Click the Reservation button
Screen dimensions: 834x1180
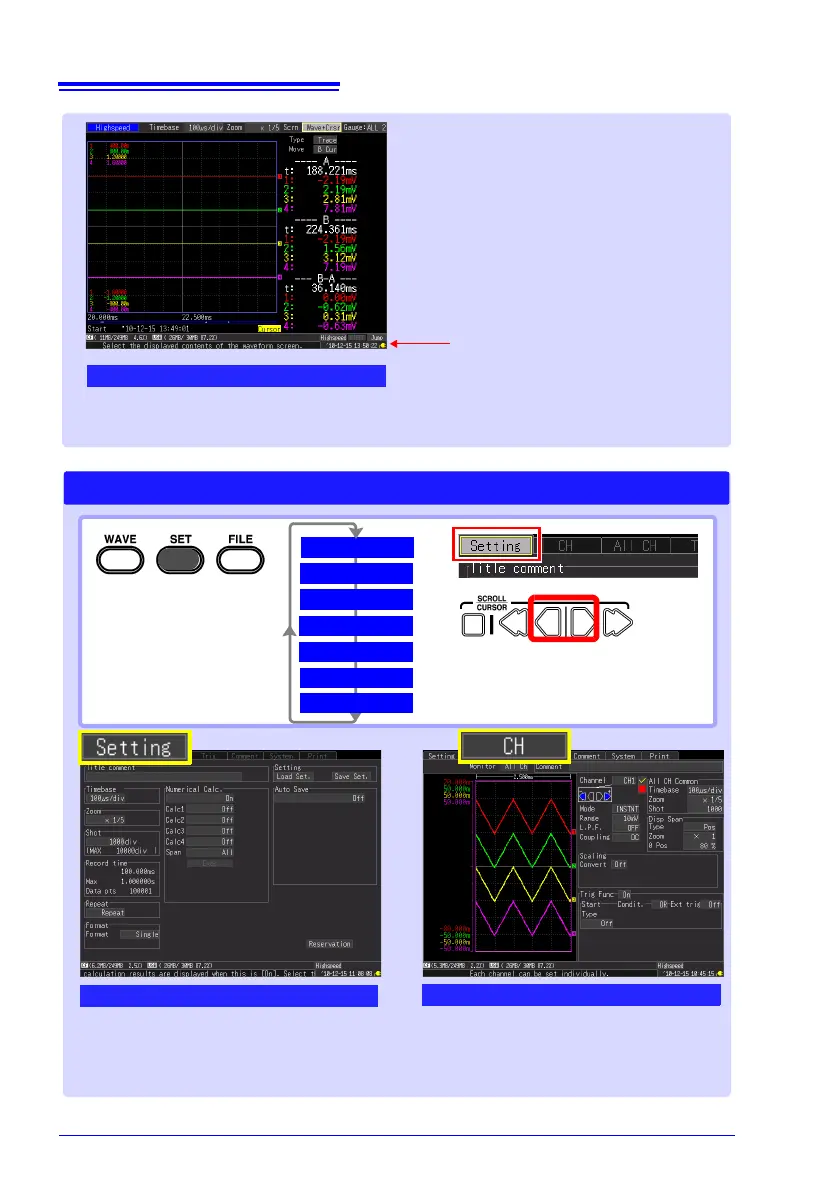pos(329,944)
